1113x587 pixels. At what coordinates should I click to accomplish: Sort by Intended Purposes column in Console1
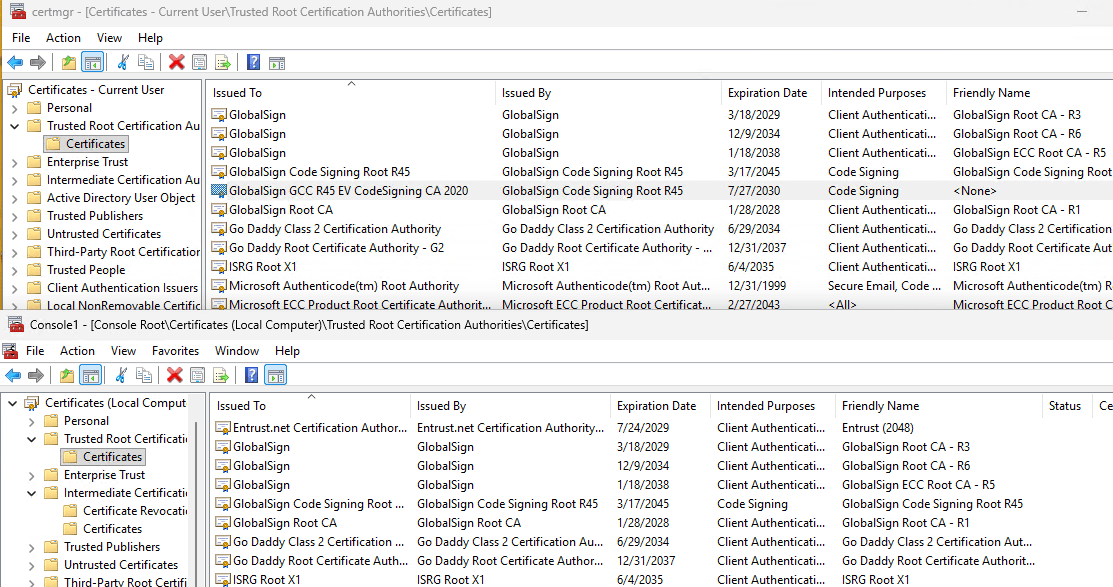(772, 406)
